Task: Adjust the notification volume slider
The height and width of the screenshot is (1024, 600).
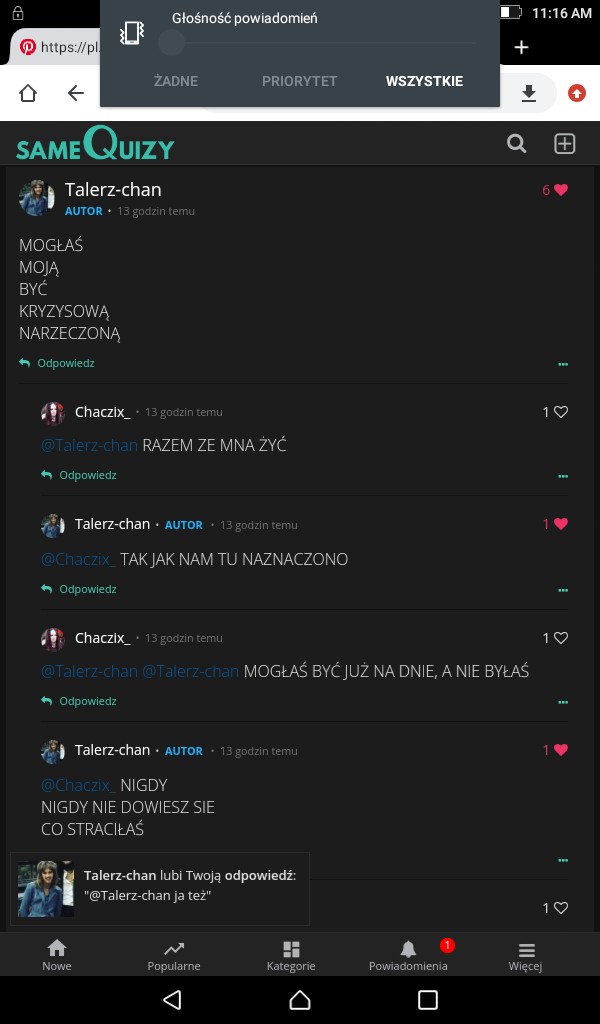Action: [172, 42]
